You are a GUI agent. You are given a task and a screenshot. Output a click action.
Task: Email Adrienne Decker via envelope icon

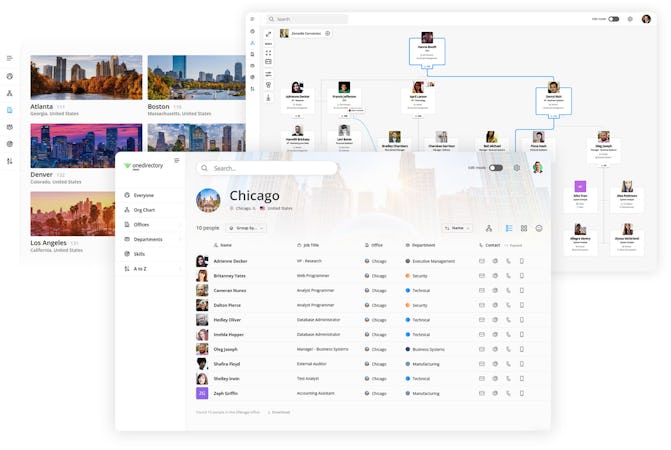[x=482, y=261]
